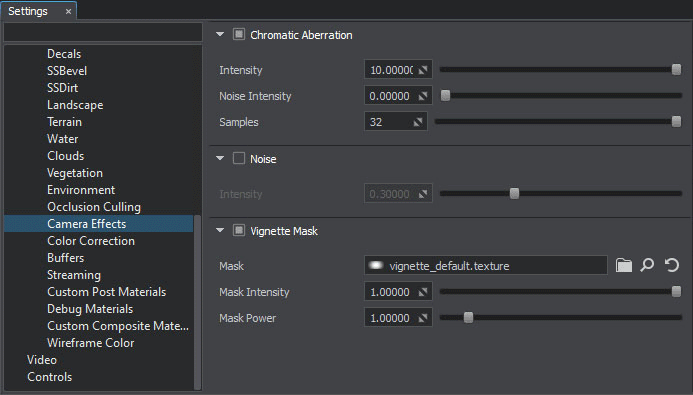The height and width of the screenshot is (395, 693).
Task: Click the Mask Power slider handle
Action: (x=468, y=317)
